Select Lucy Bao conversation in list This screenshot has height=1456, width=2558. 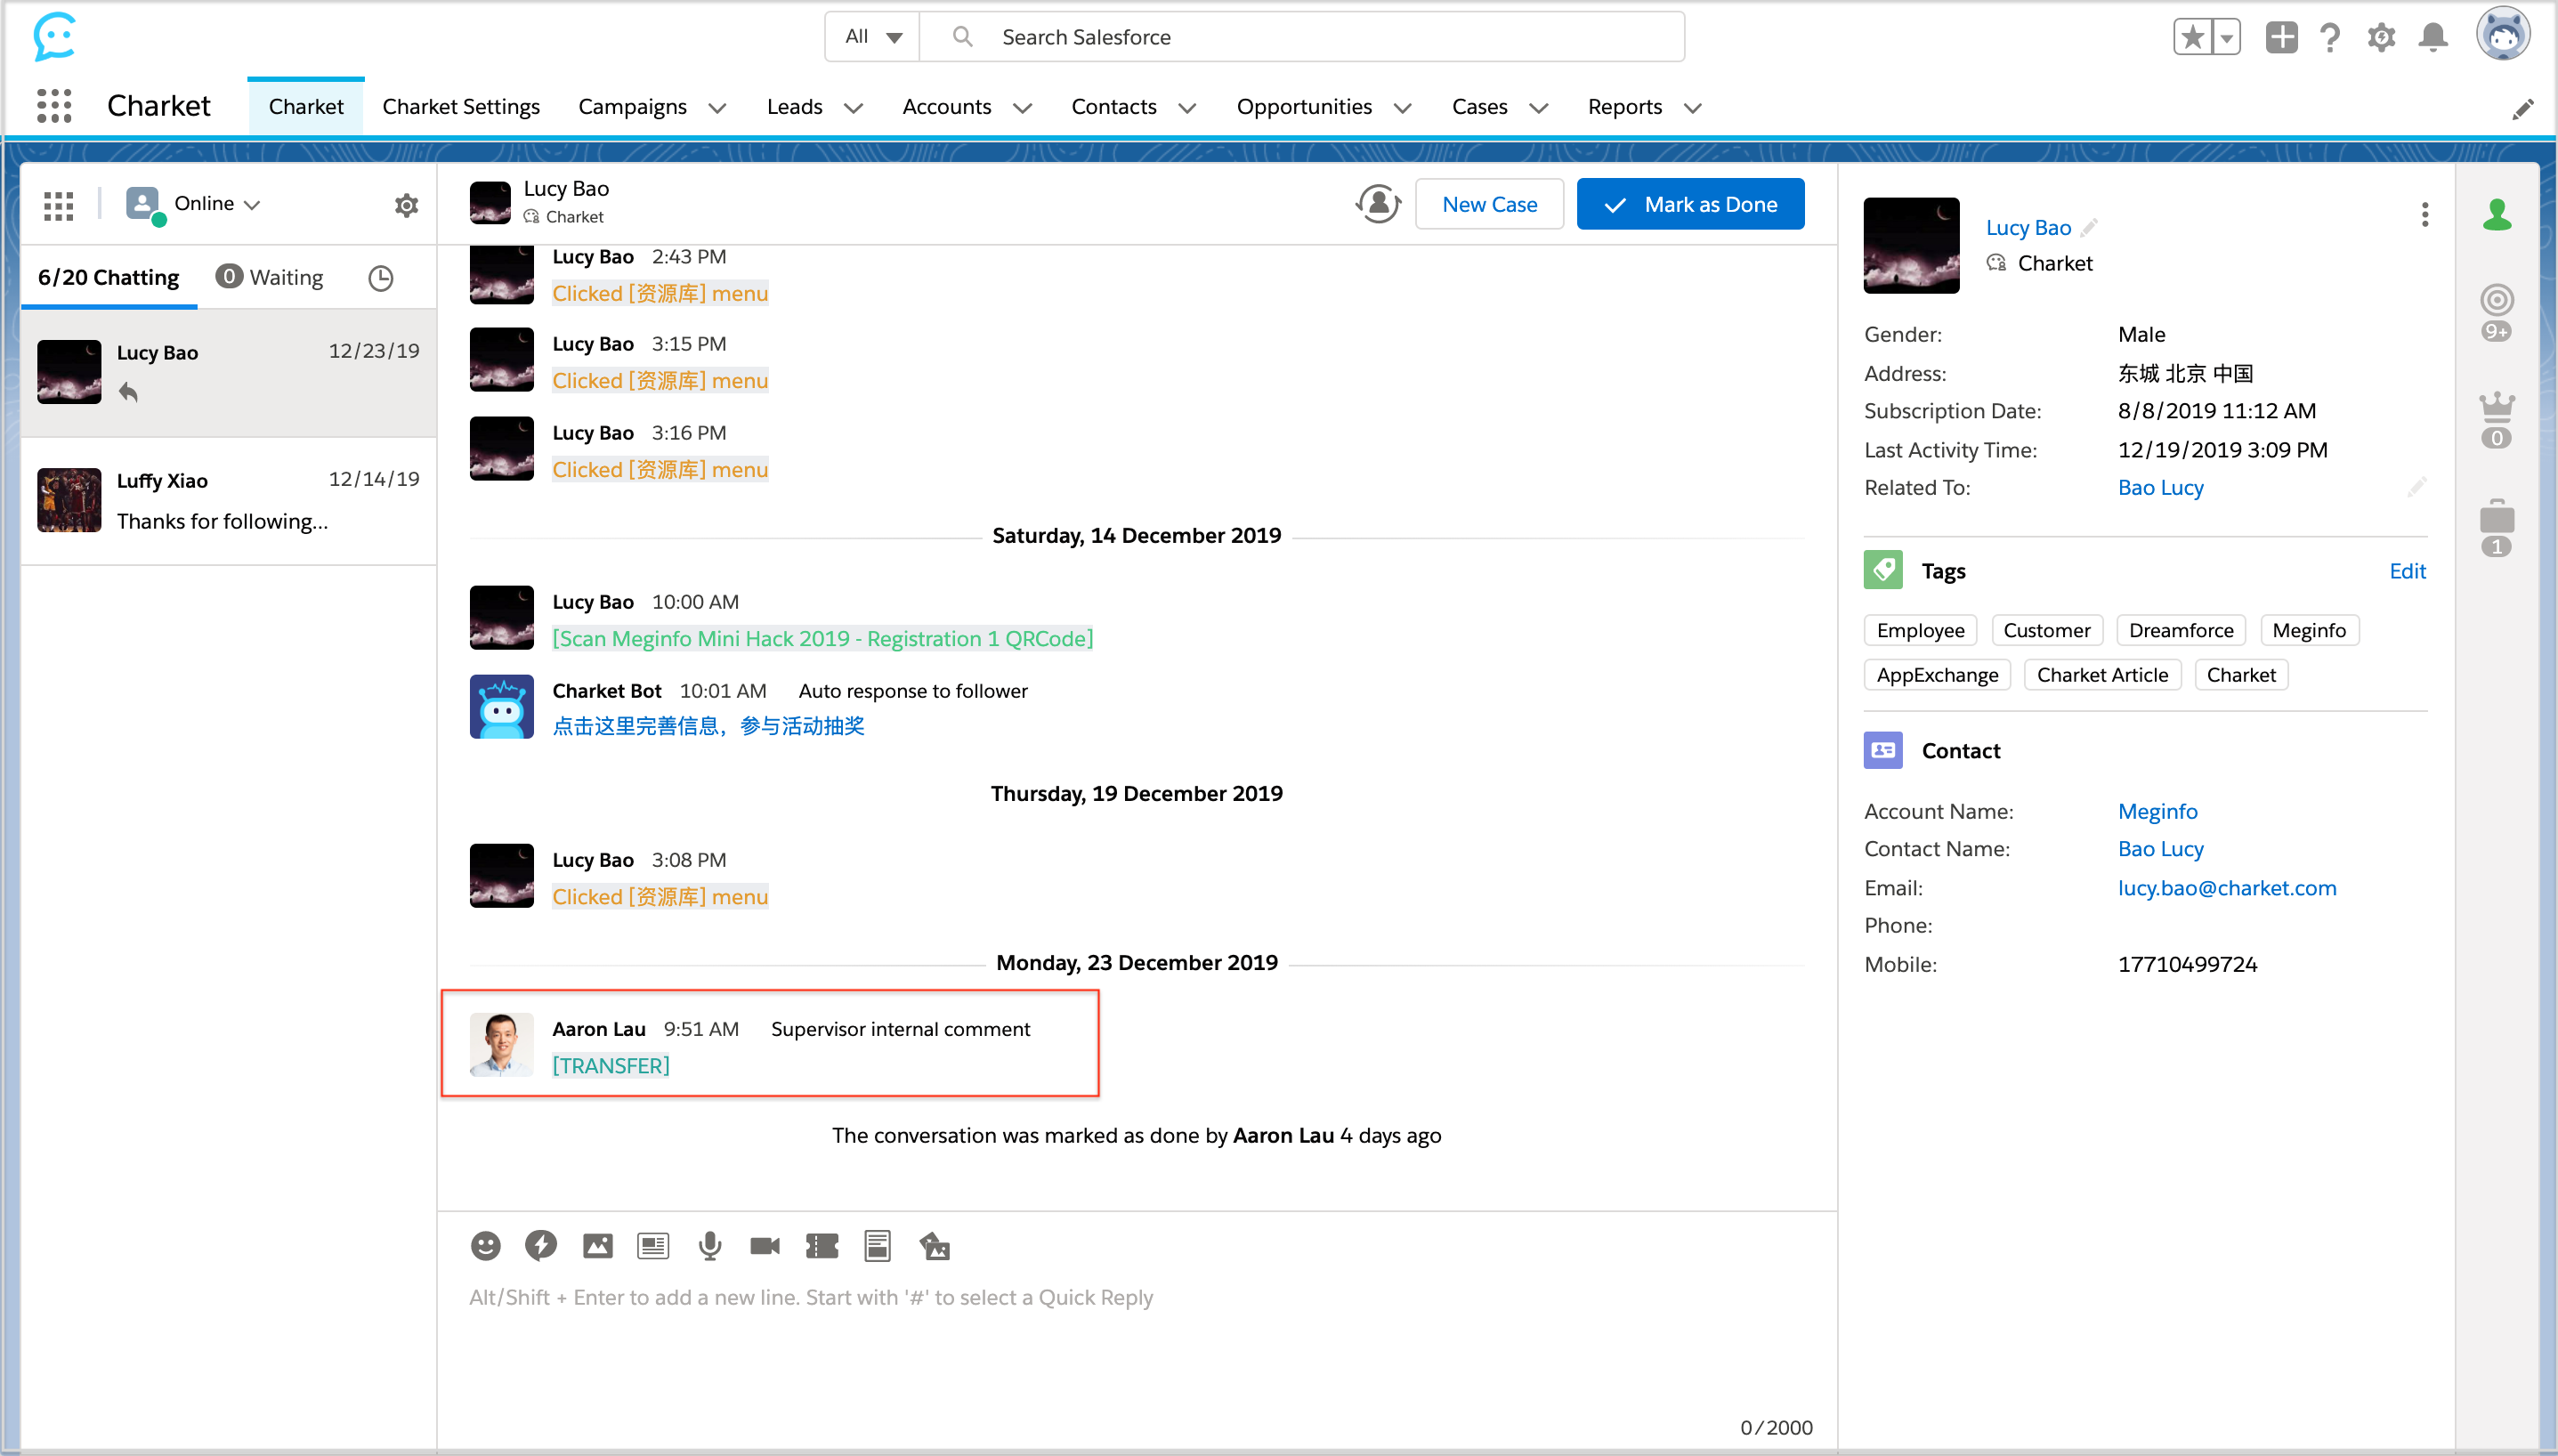[228, 372]
